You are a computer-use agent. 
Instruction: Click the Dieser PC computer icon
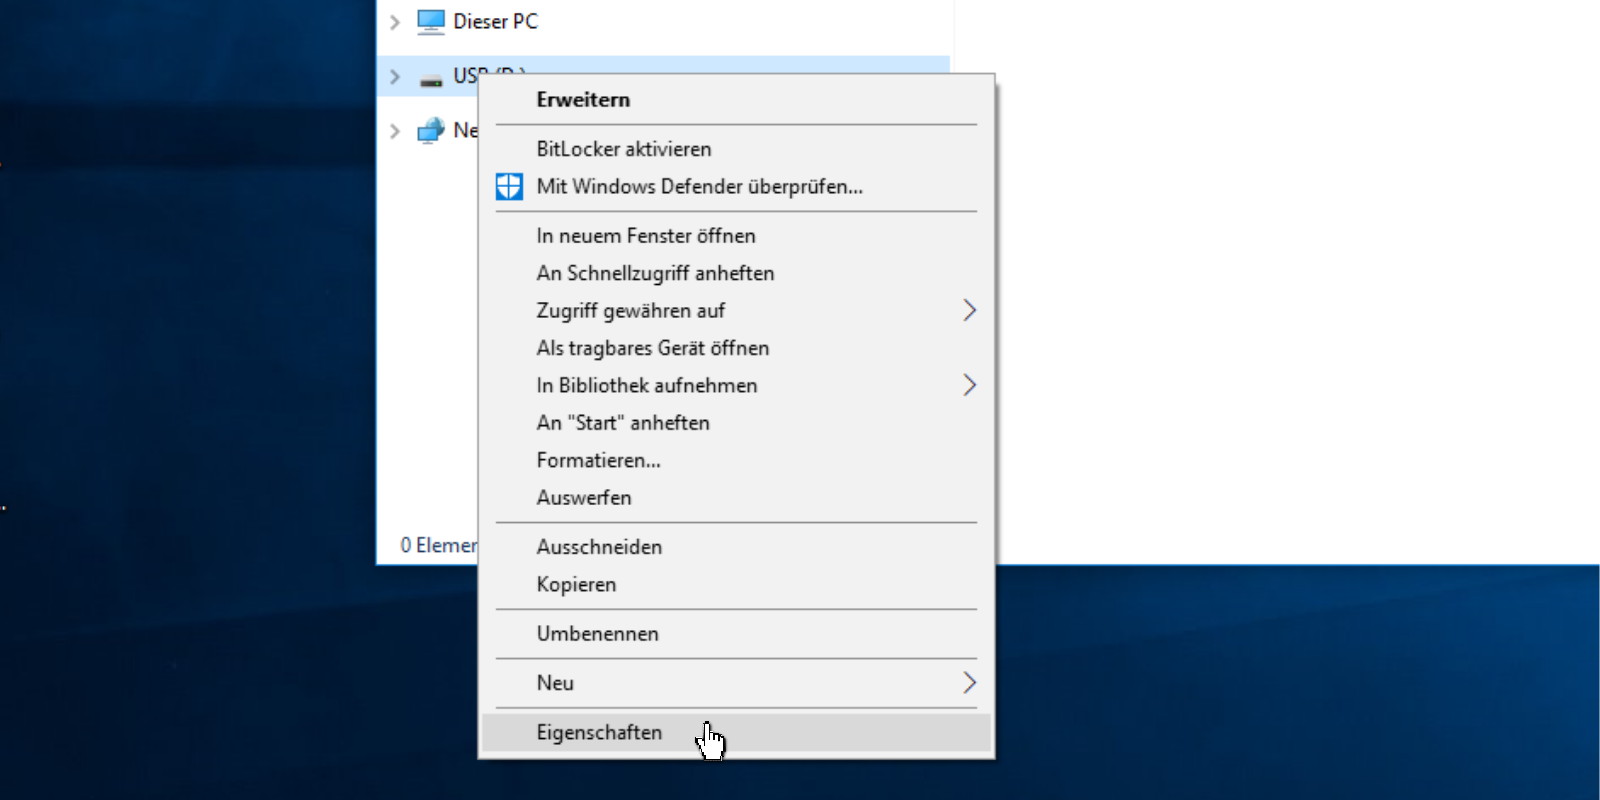(x=431, y=21)
